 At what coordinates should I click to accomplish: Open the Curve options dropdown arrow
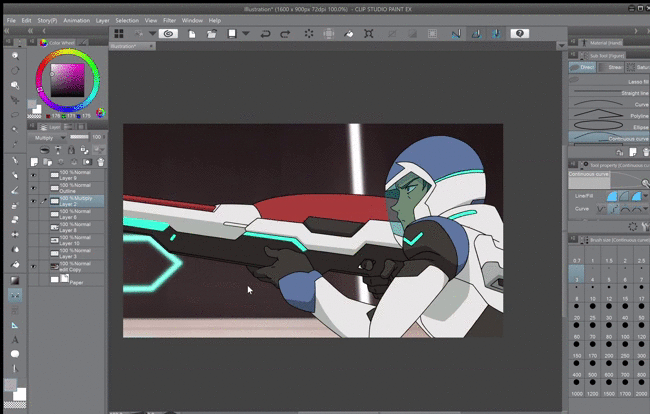(646, 209)
